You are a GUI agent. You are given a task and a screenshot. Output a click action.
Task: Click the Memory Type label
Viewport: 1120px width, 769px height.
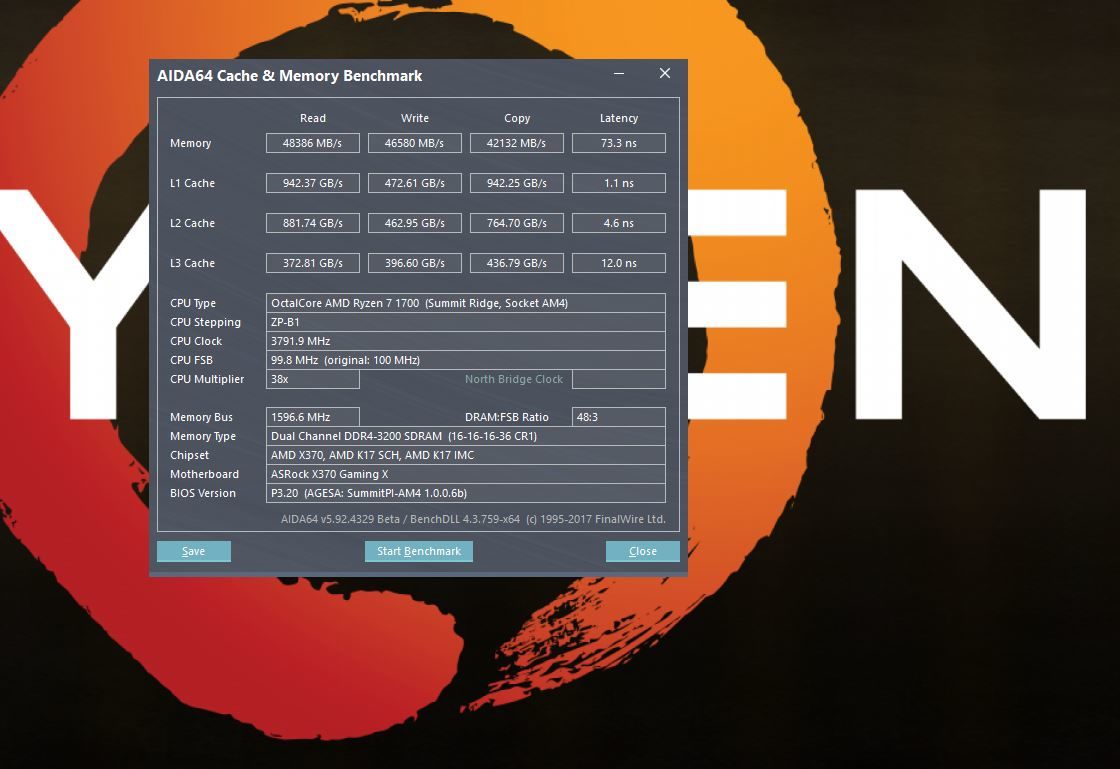203,436
